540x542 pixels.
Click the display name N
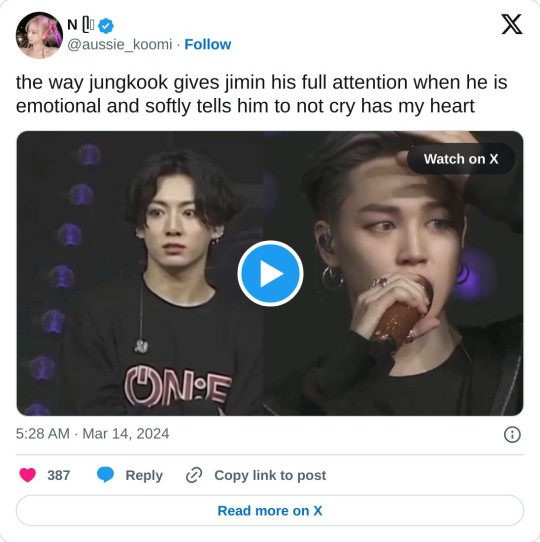pyautogui.click(x=72, y=25)
